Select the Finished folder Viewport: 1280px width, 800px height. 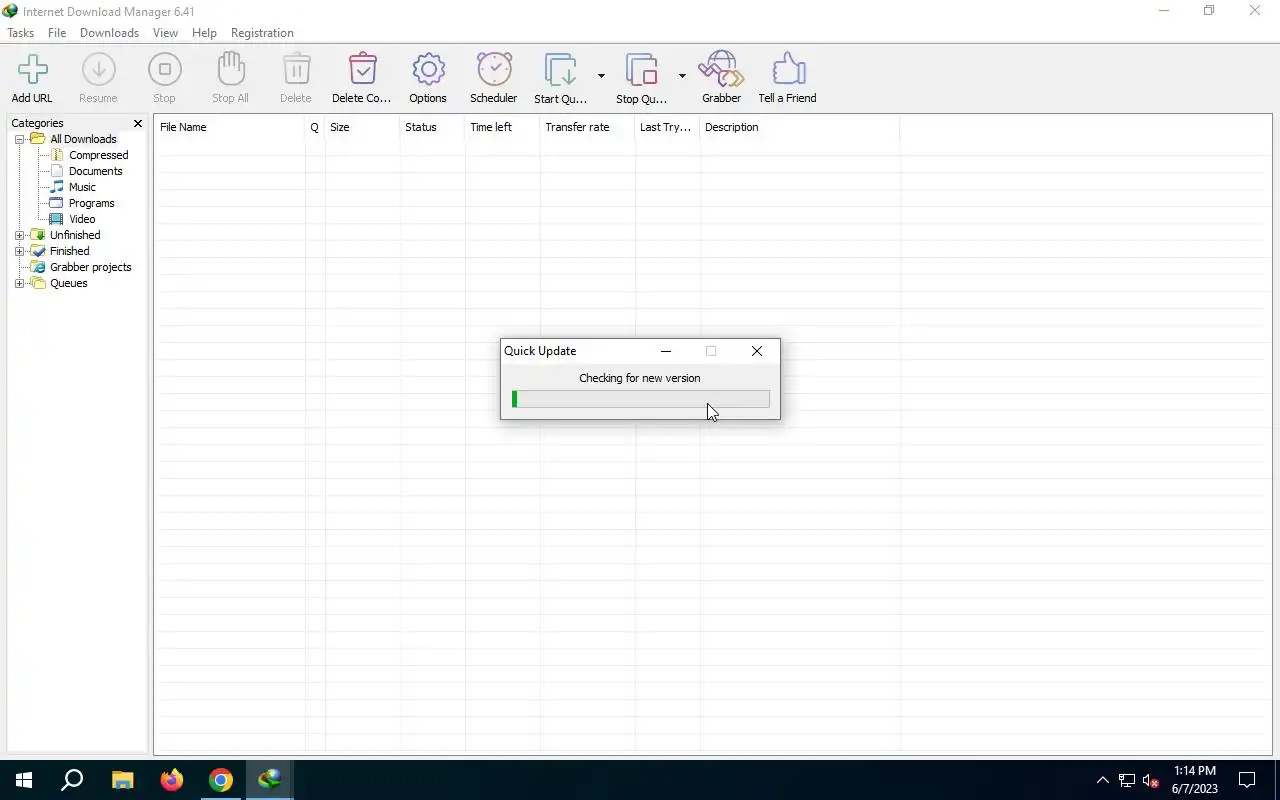[x=69, y=251]
